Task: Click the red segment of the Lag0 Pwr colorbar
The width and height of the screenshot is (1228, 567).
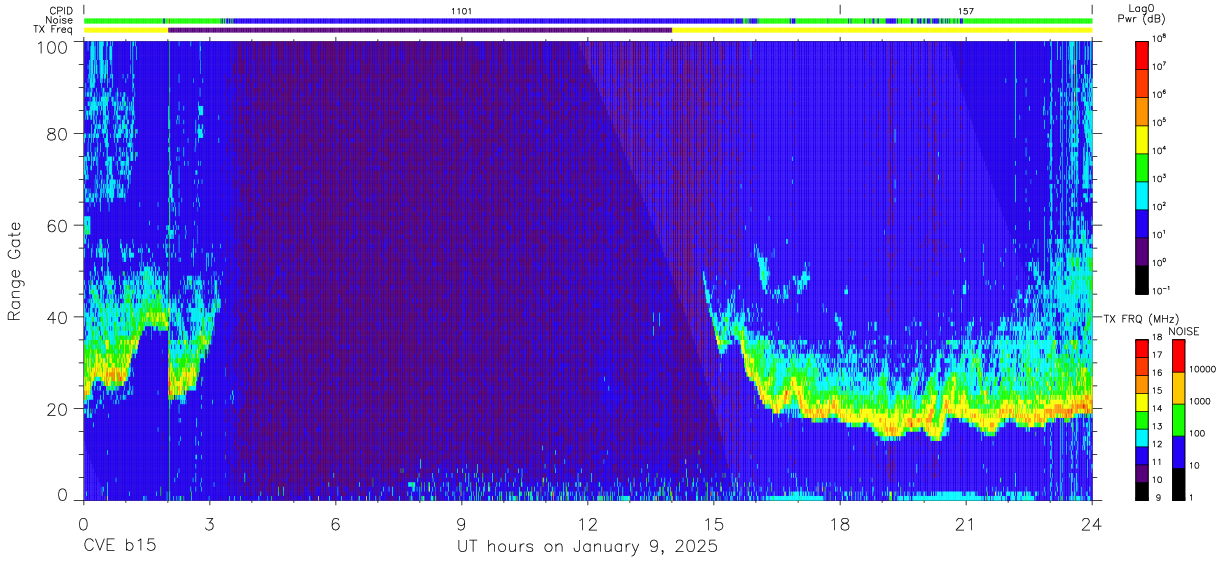Action: 1142,54
